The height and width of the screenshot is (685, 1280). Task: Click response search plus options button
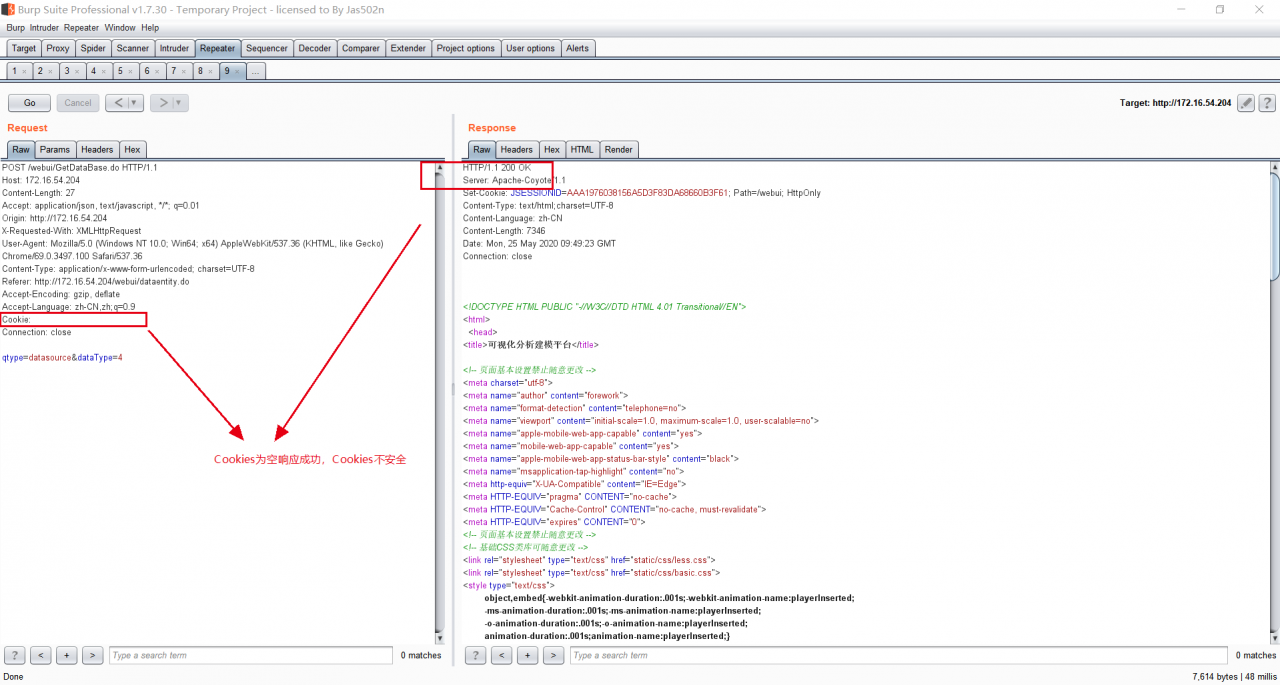click(528, 655)
